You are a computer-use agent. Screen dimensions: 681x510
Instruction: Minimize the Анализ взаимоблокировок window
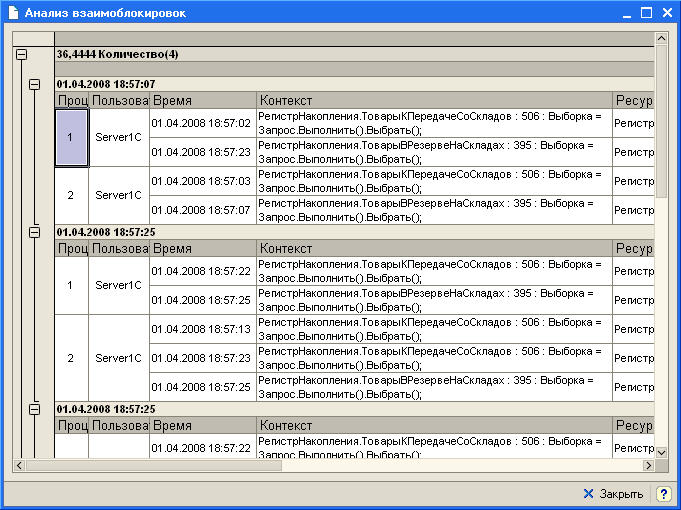pyautogui.click(x=625, y=13)
